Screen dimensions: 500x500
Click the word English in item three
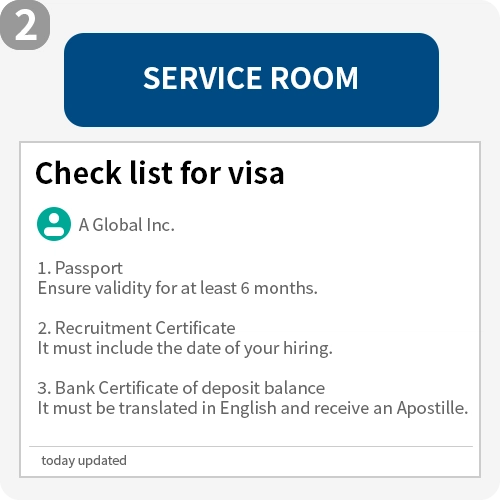tap(248, 409)
